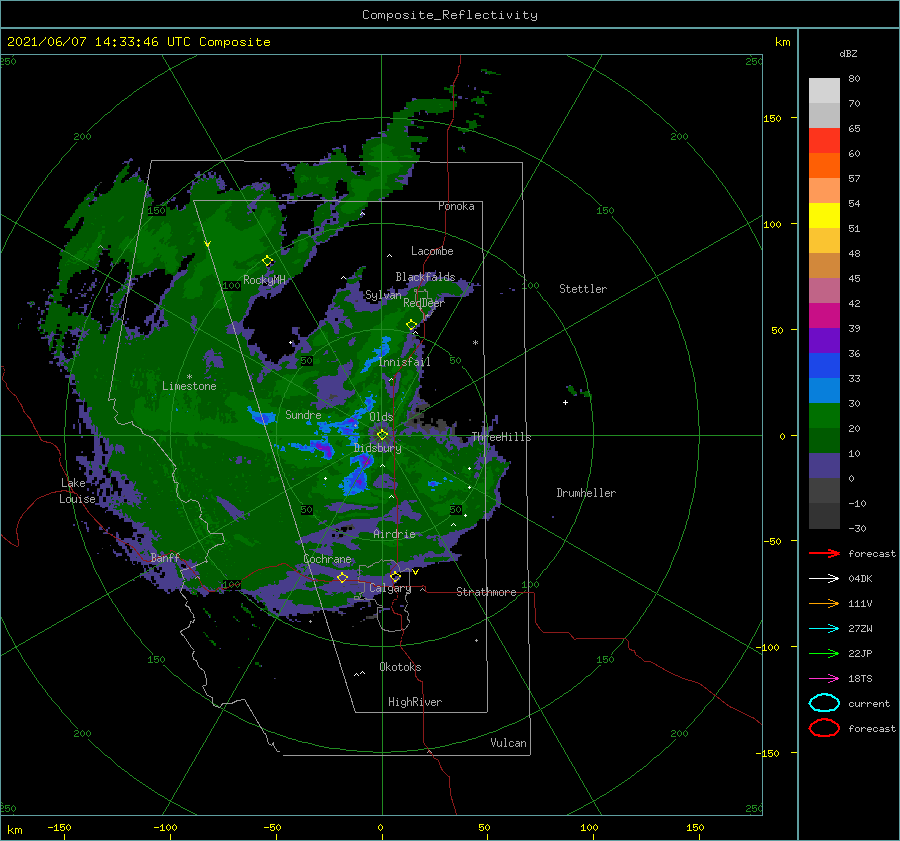Viewport: 900px width, 841px height.
Task: Click the ThreeHills town label
Action: coord(502,437)
